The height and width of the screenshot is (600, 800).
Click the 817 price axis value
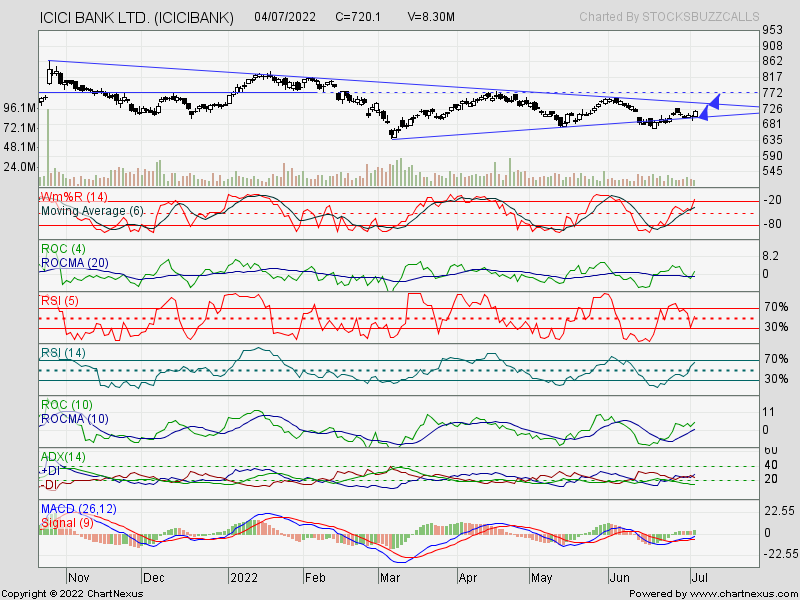(x=772, y=77)
